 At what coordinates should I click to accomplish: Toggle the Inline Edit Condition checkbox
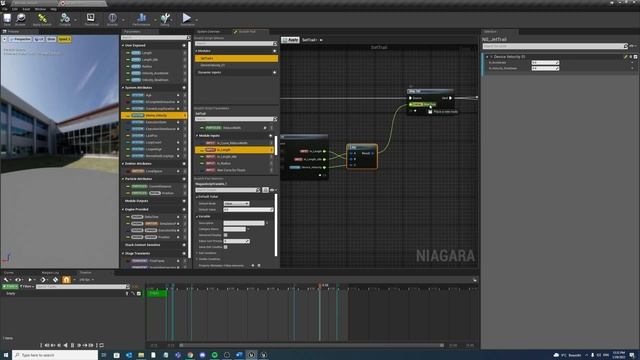point(225,247)
